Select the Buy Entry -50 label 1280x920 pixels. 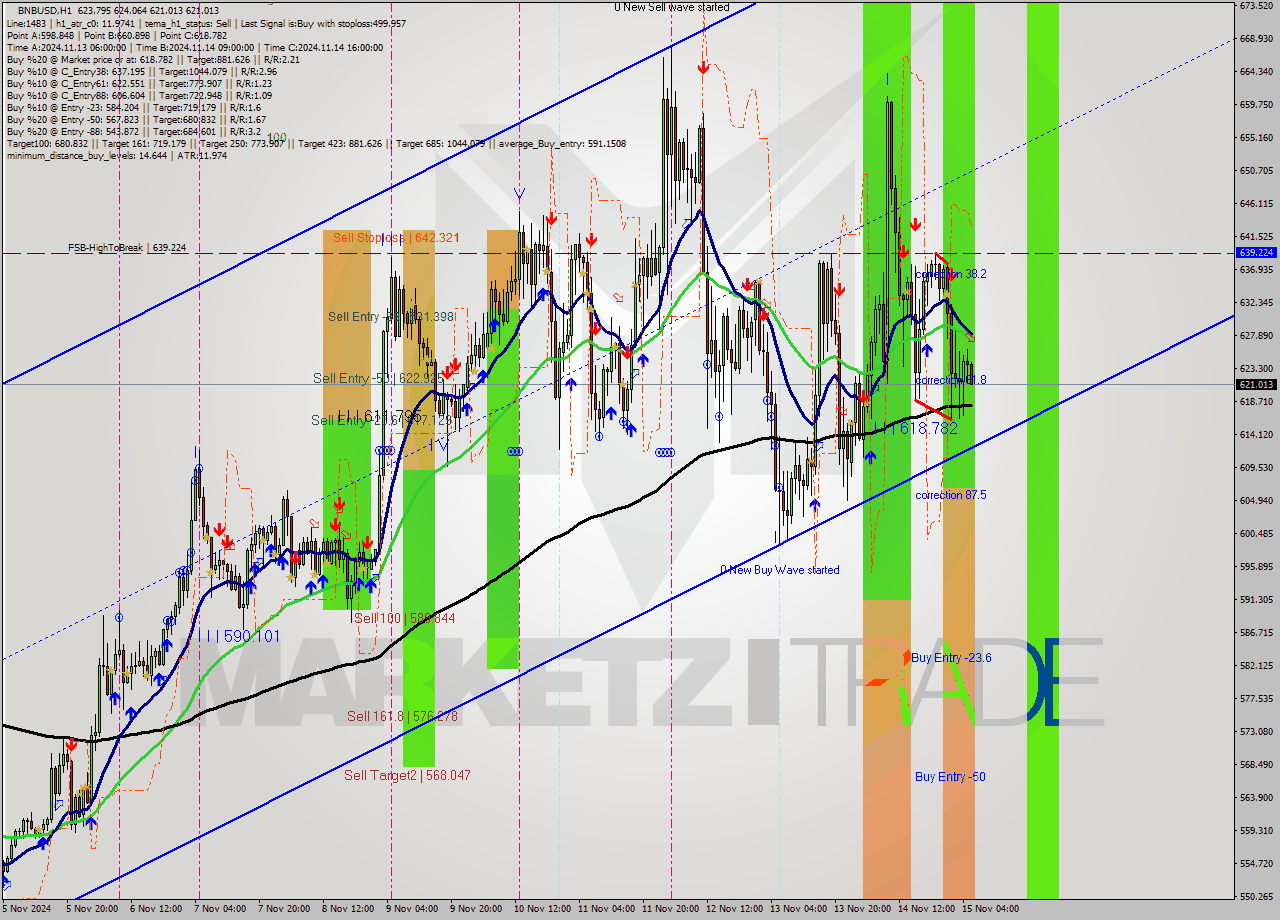point(950,777)
